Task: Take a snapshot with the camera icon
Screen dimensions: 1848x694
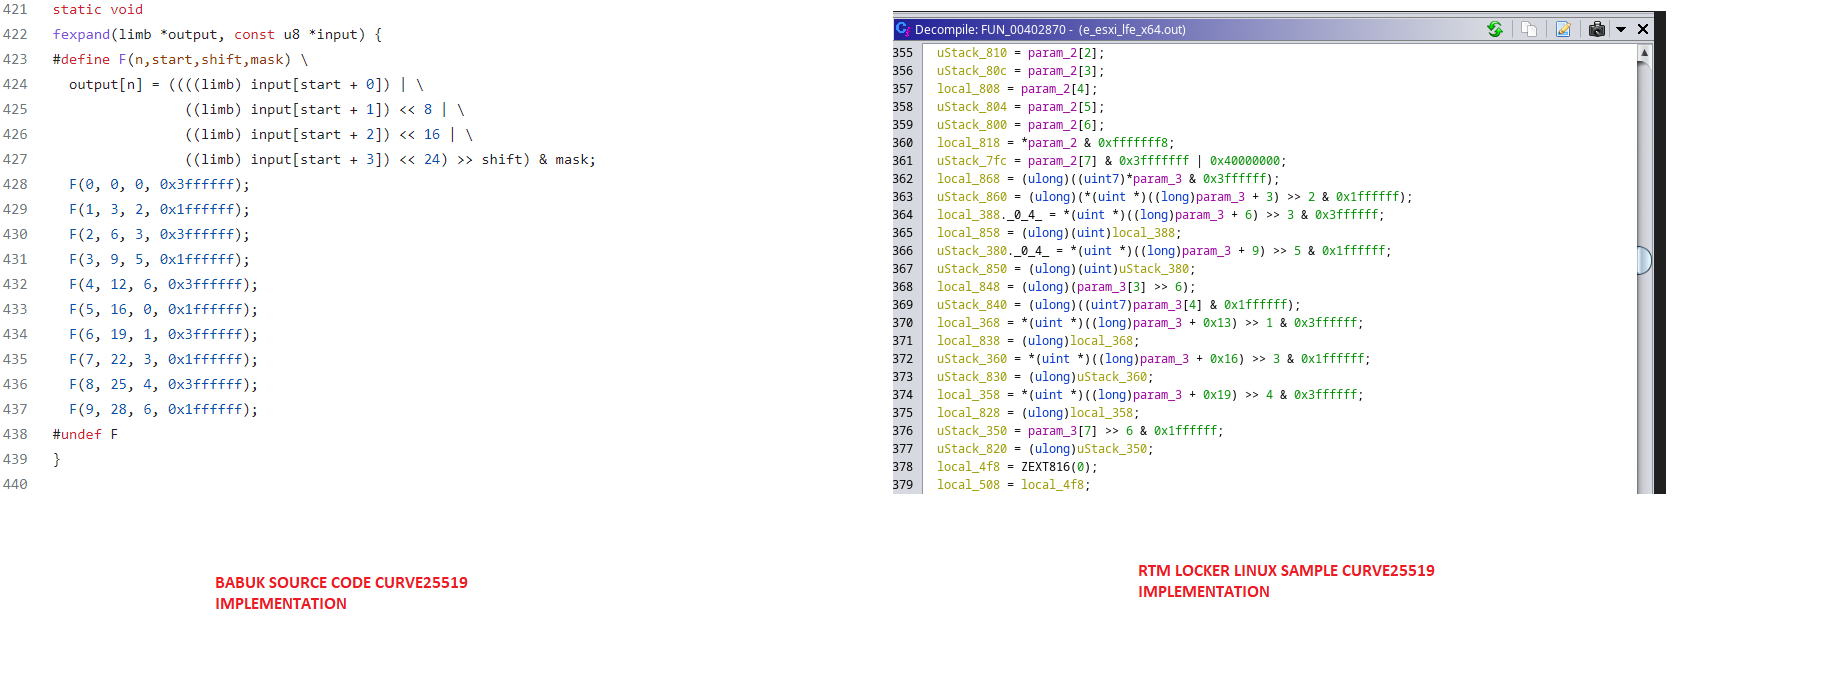Action: (1597, 29)
